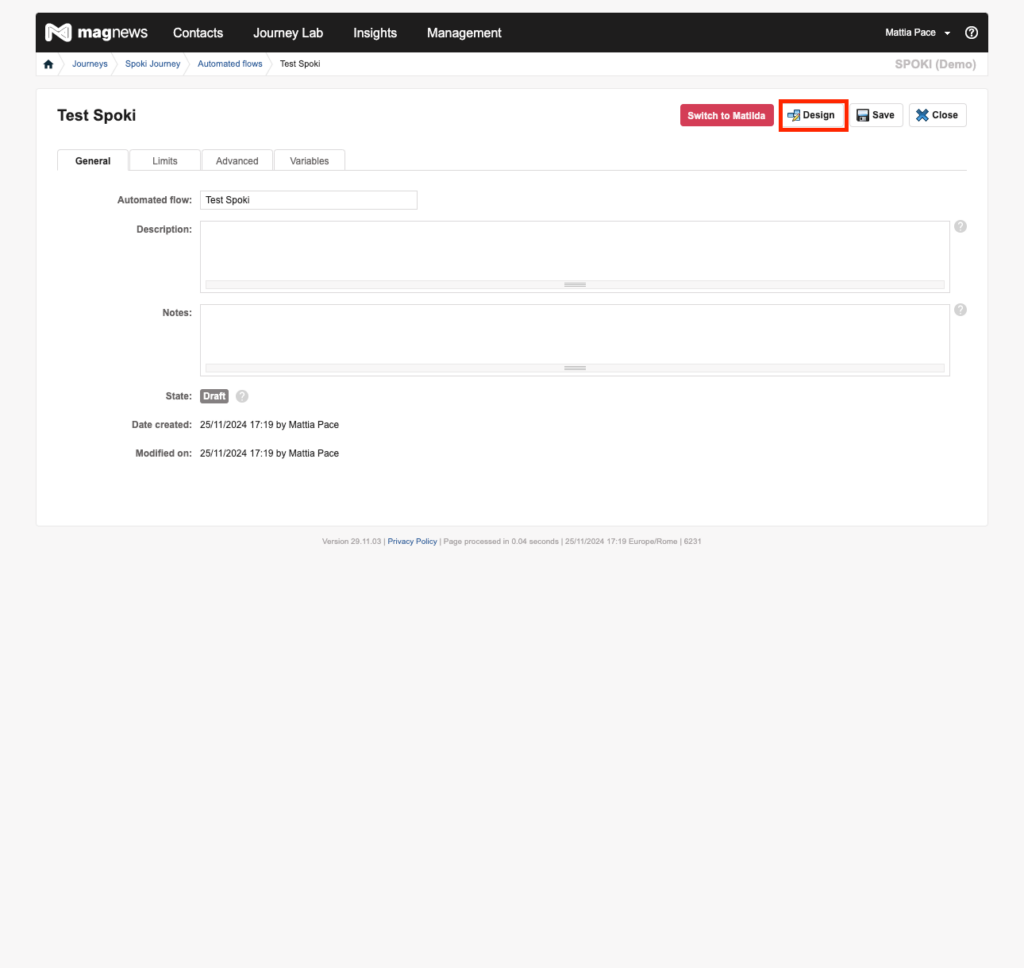Click the help icon beside Notes field
Screen dimensions: 1024x968
(x=960, y=310)
